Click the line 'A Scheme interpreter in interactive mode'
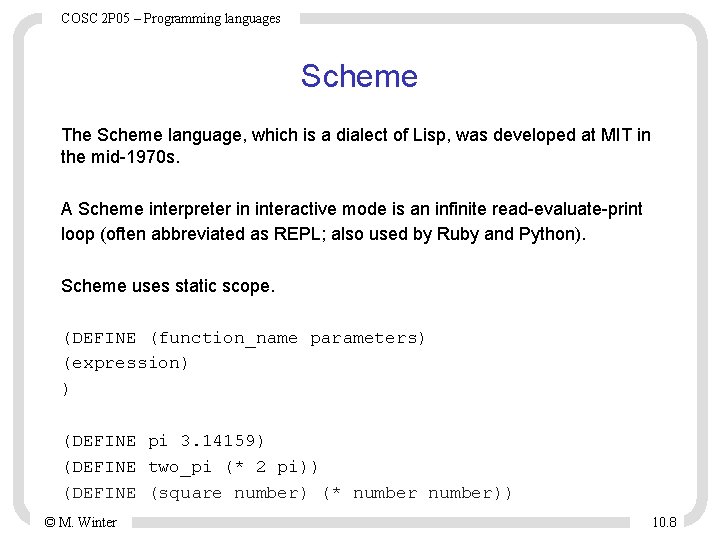The width and height of the screenshot is (720, 540). (351, 209)
